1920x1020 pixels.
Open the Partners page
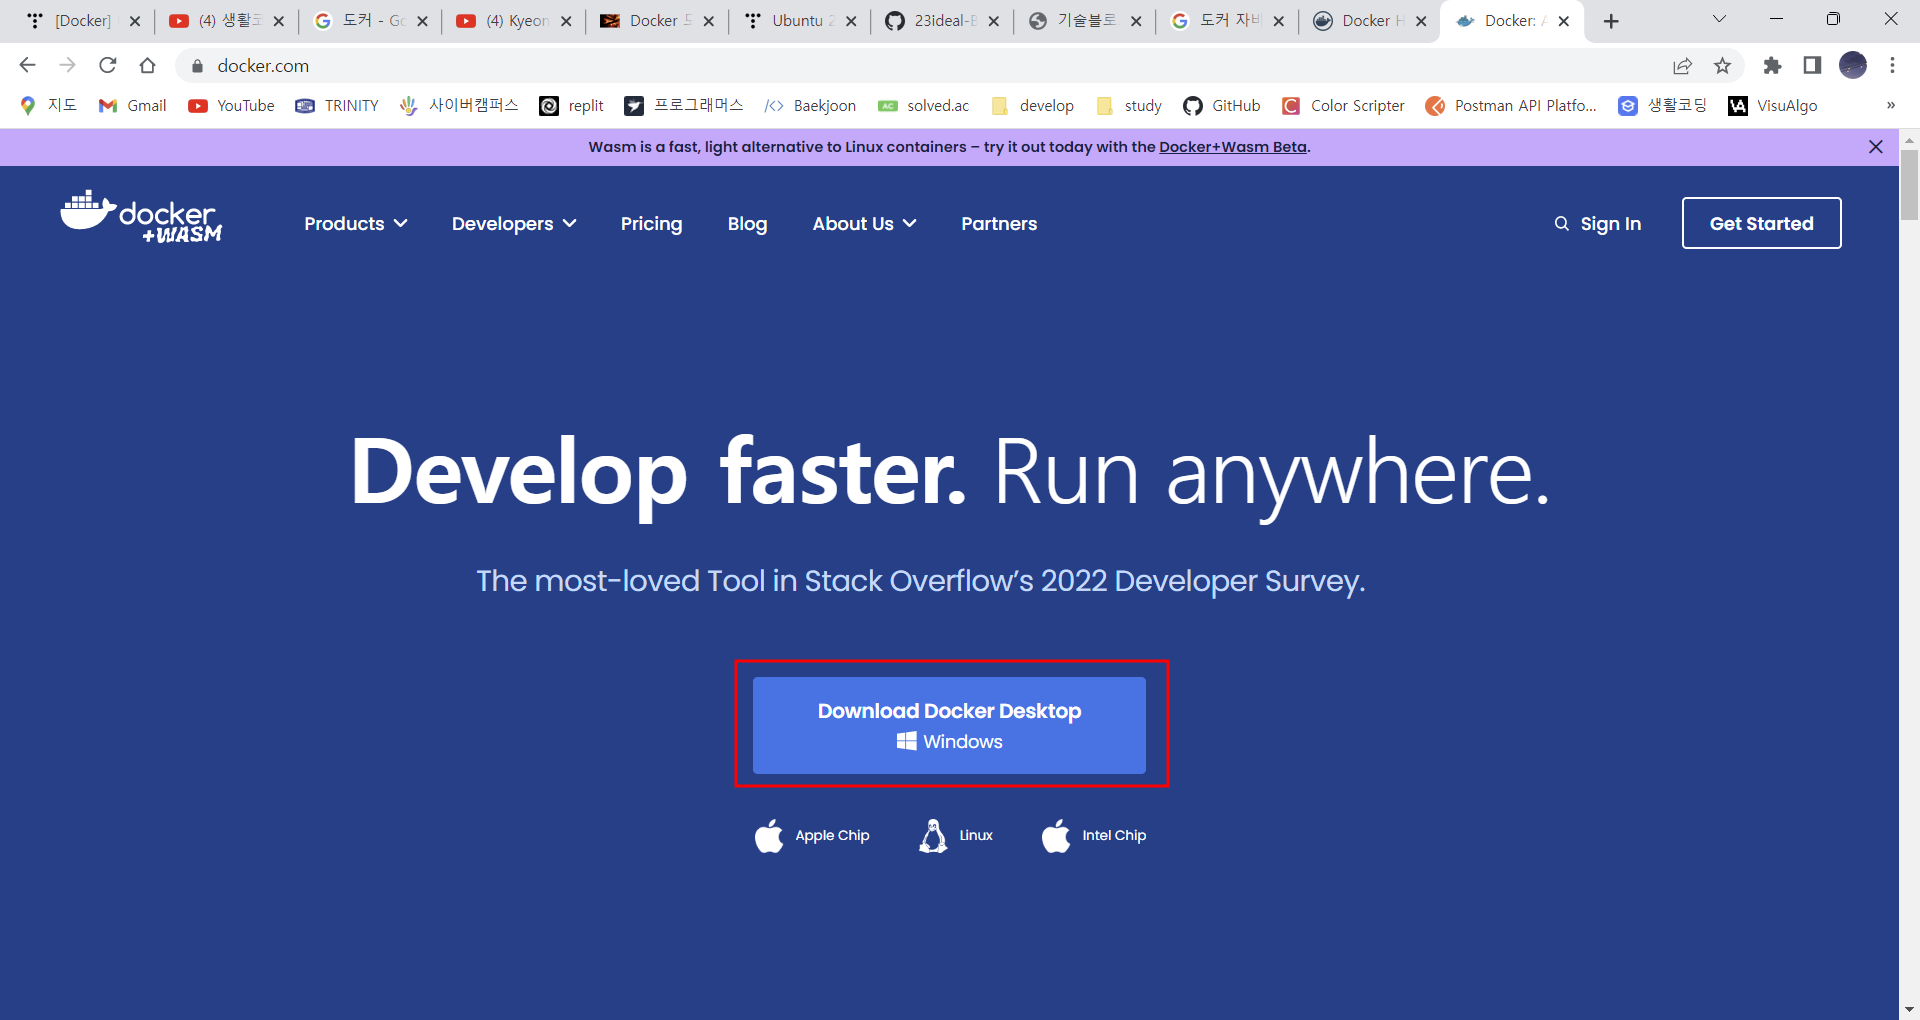[x=999, y=224]
